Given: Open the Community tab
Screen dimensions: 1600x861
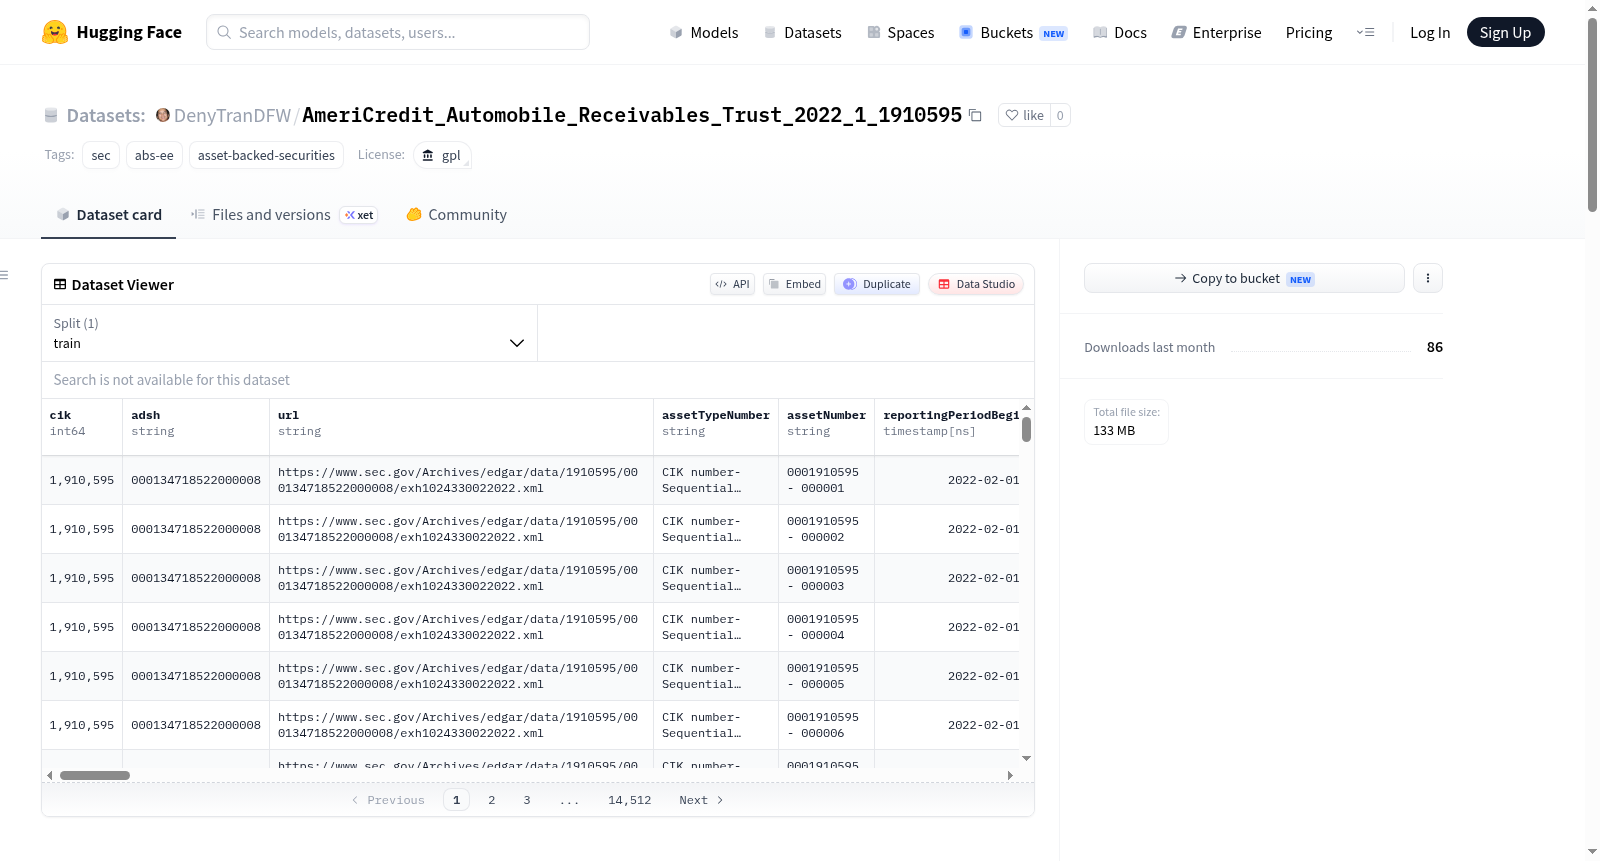Looking at the screenshot, I should click(457, 215).
